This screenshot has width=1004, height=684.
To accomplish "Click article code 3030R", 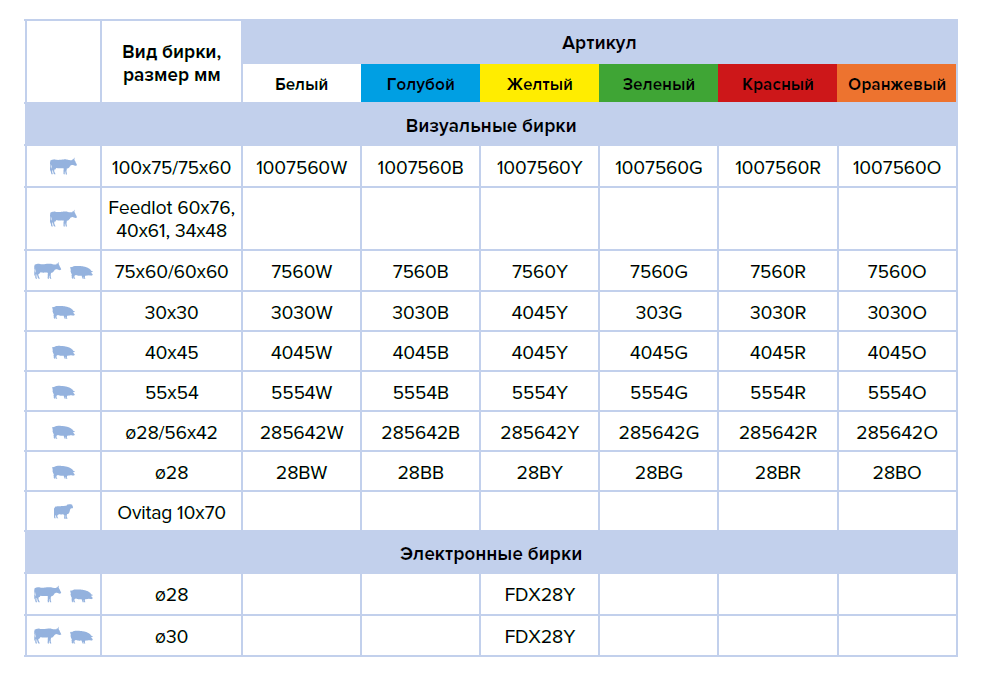I will coord(777,313).
